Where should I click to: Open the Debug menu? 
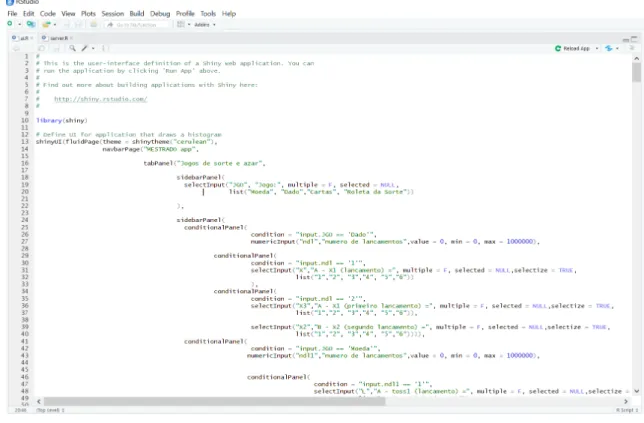[x=160, y=14]
